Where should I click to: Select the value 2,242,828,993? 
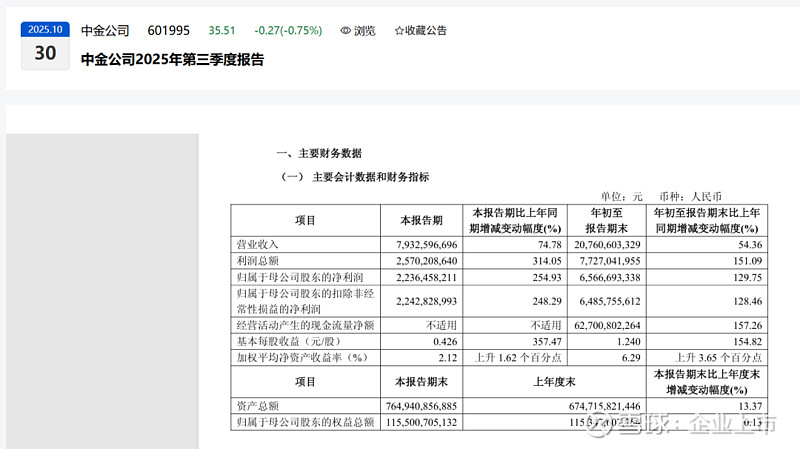pos(427,302)
